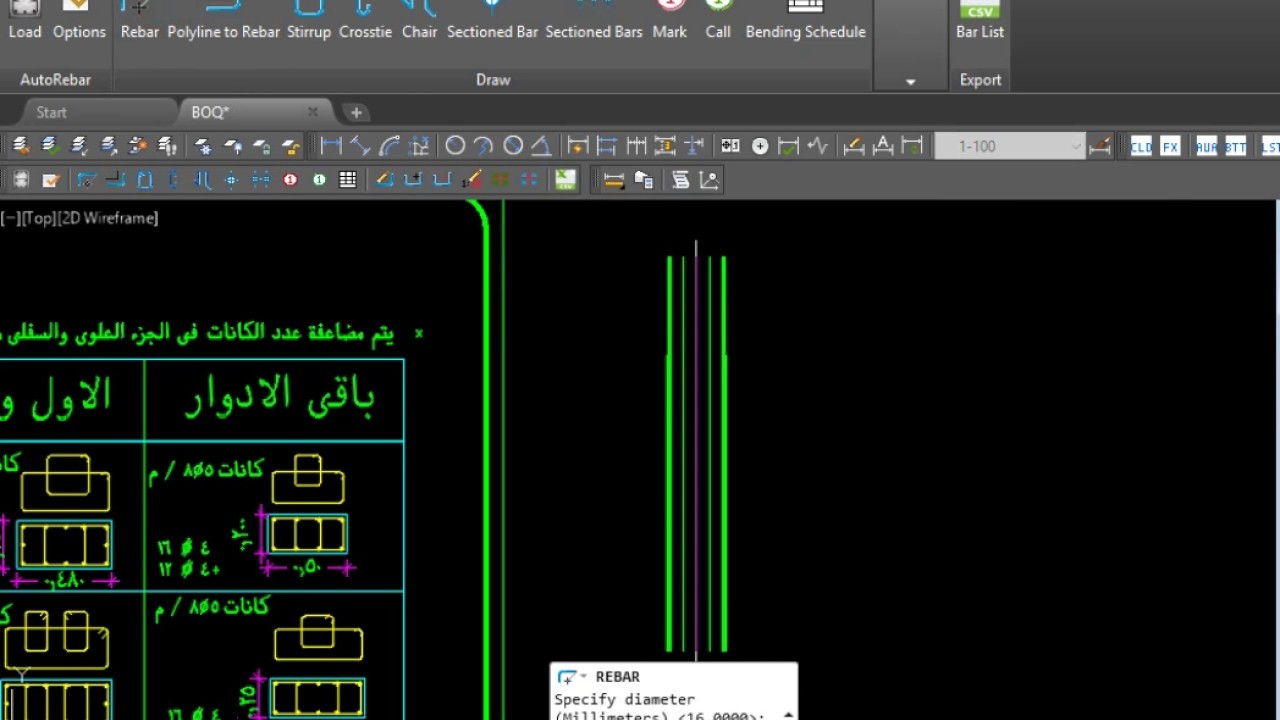Select the Arc Length dimension tool

[x=390, y=146]
